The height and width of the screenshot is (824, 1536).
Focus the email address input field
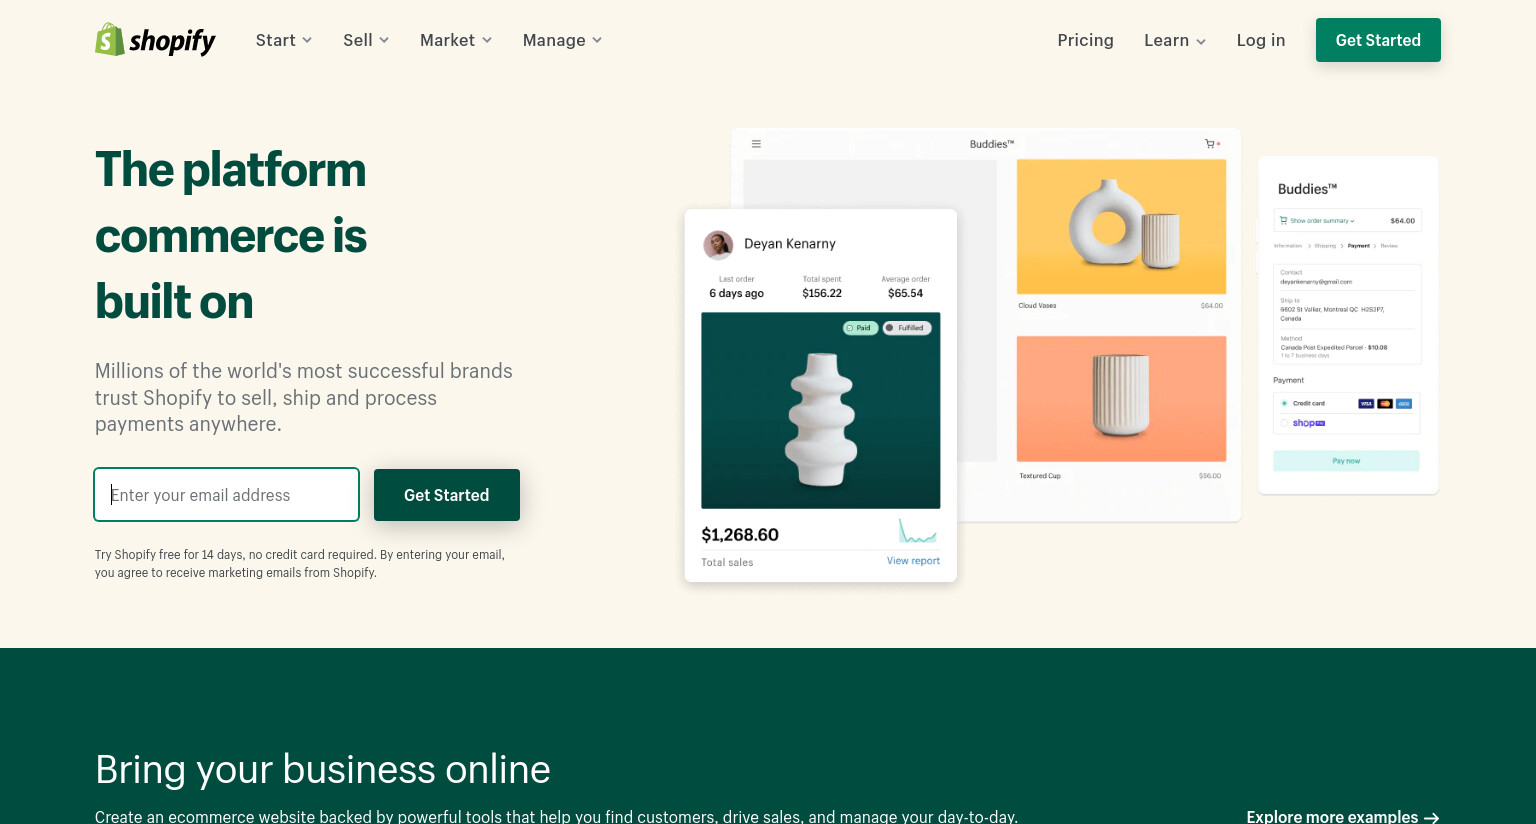(226, 495)
